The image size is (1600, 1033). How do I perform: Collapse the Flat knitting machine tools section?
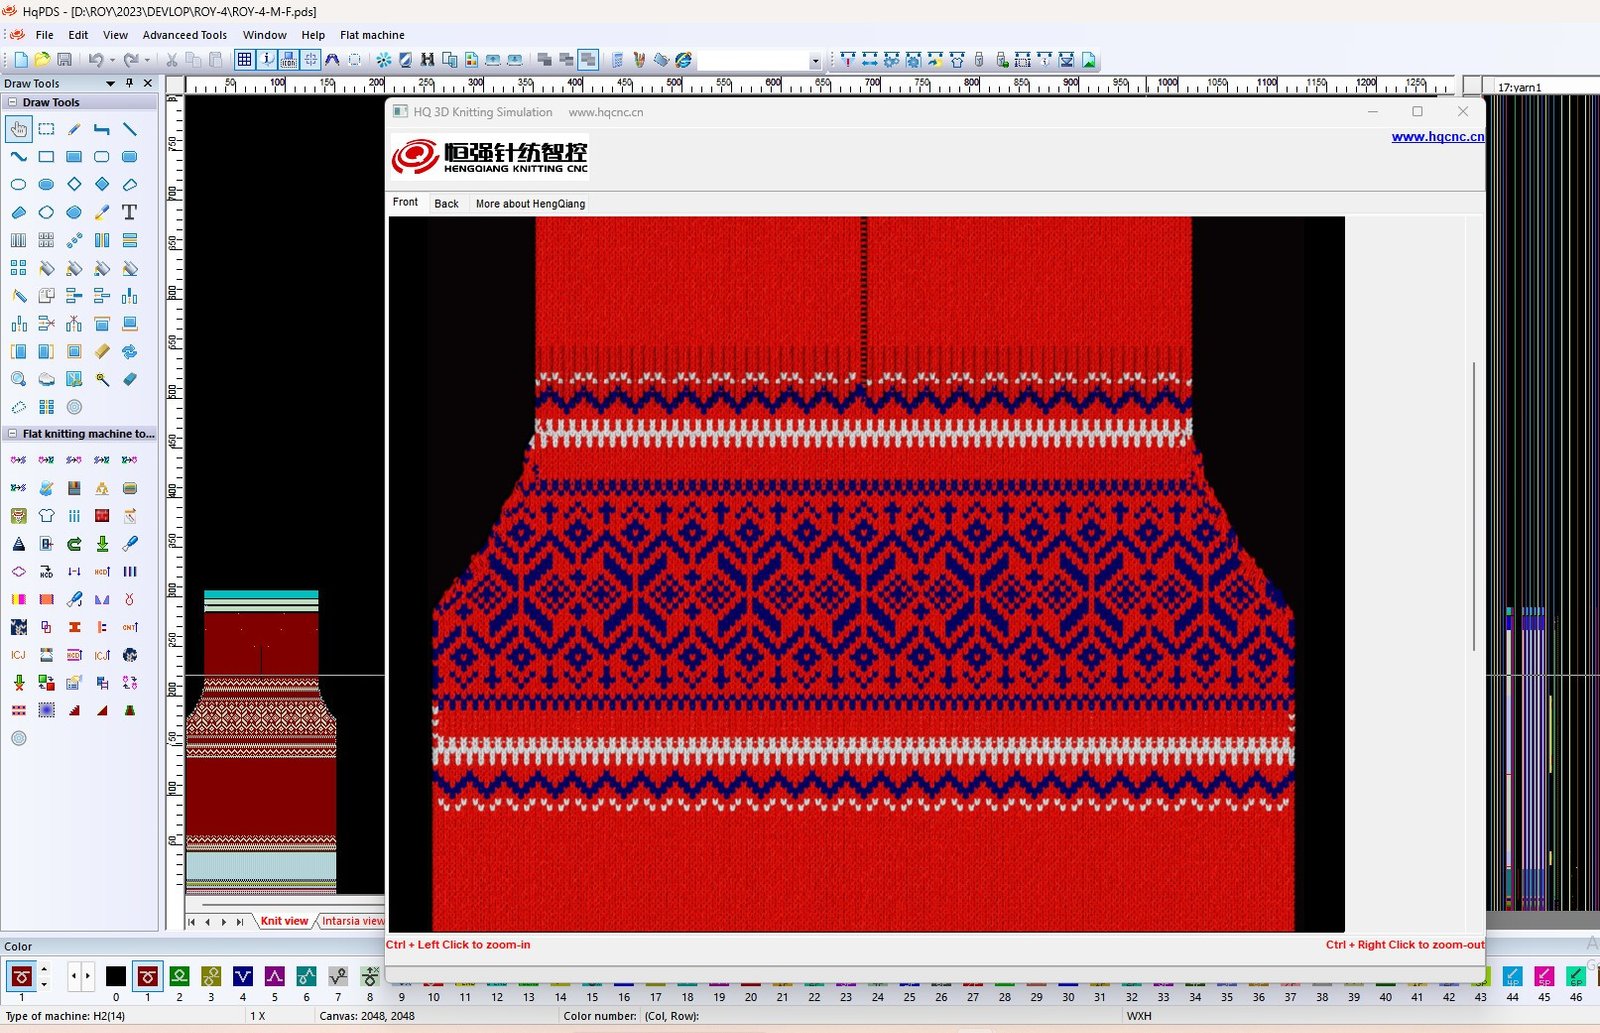click(12, 434)
